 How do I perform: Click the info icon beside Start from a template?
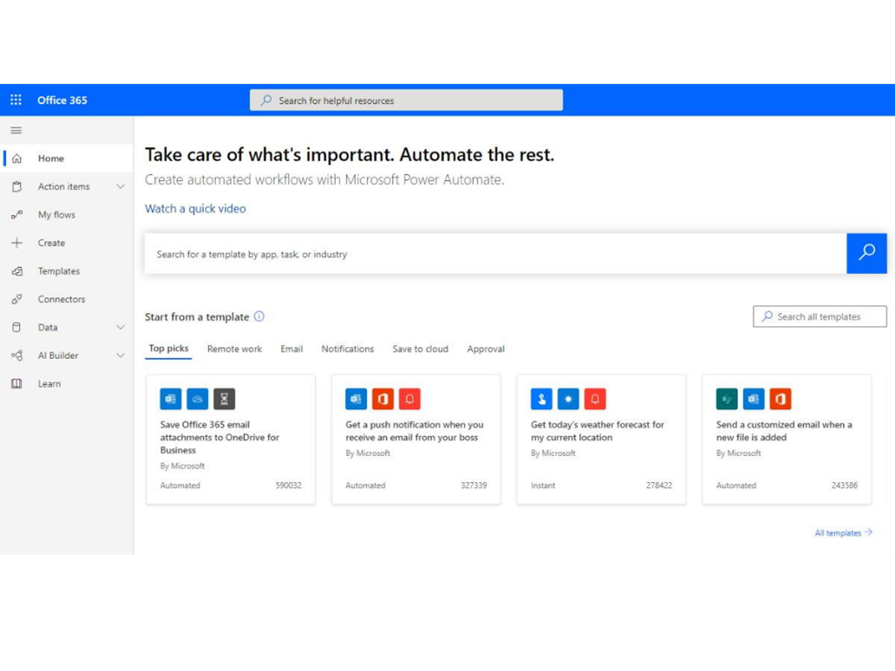[259, 317]
